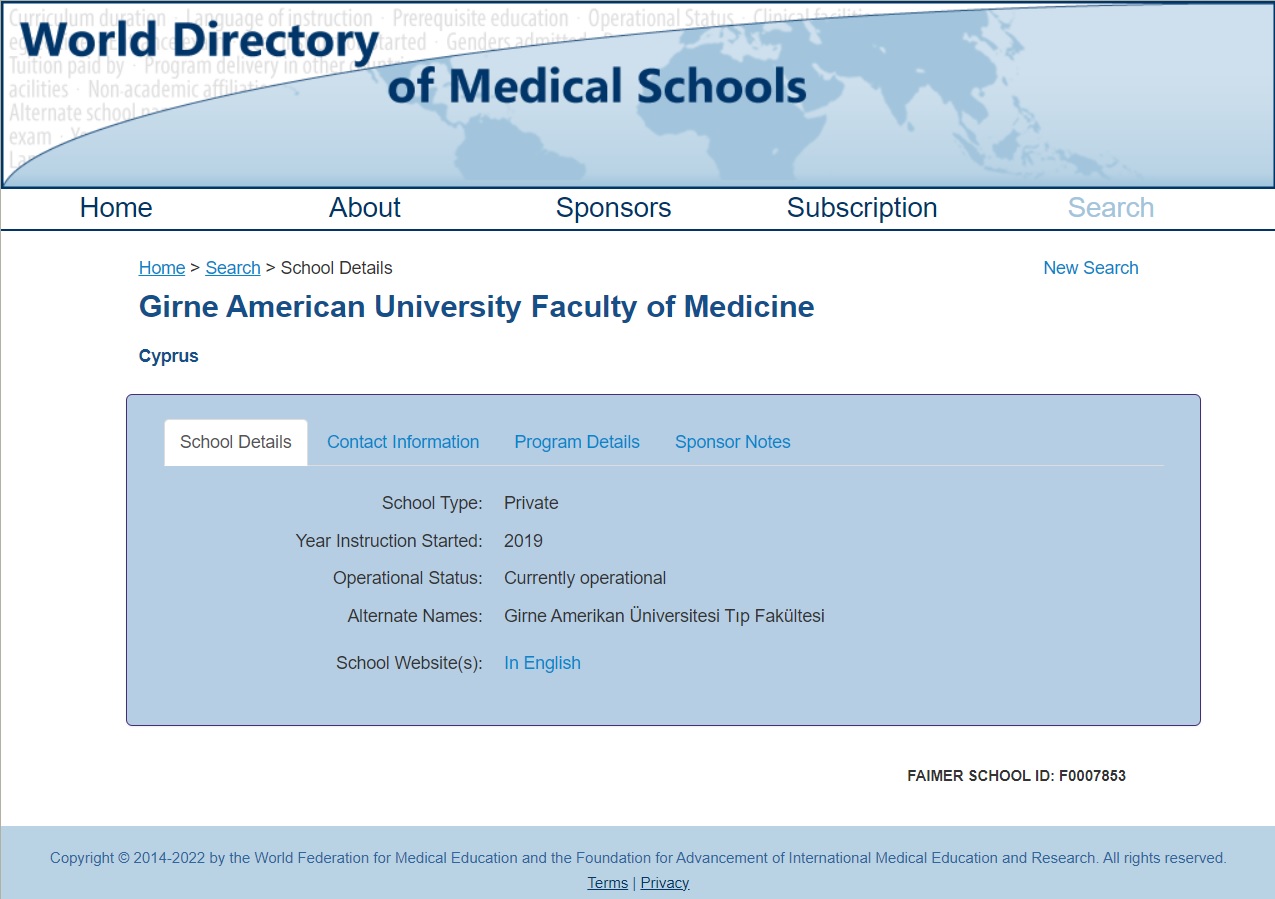Open the In English school website link
The width and height of the screenshot is (1275, 899).
542,663
